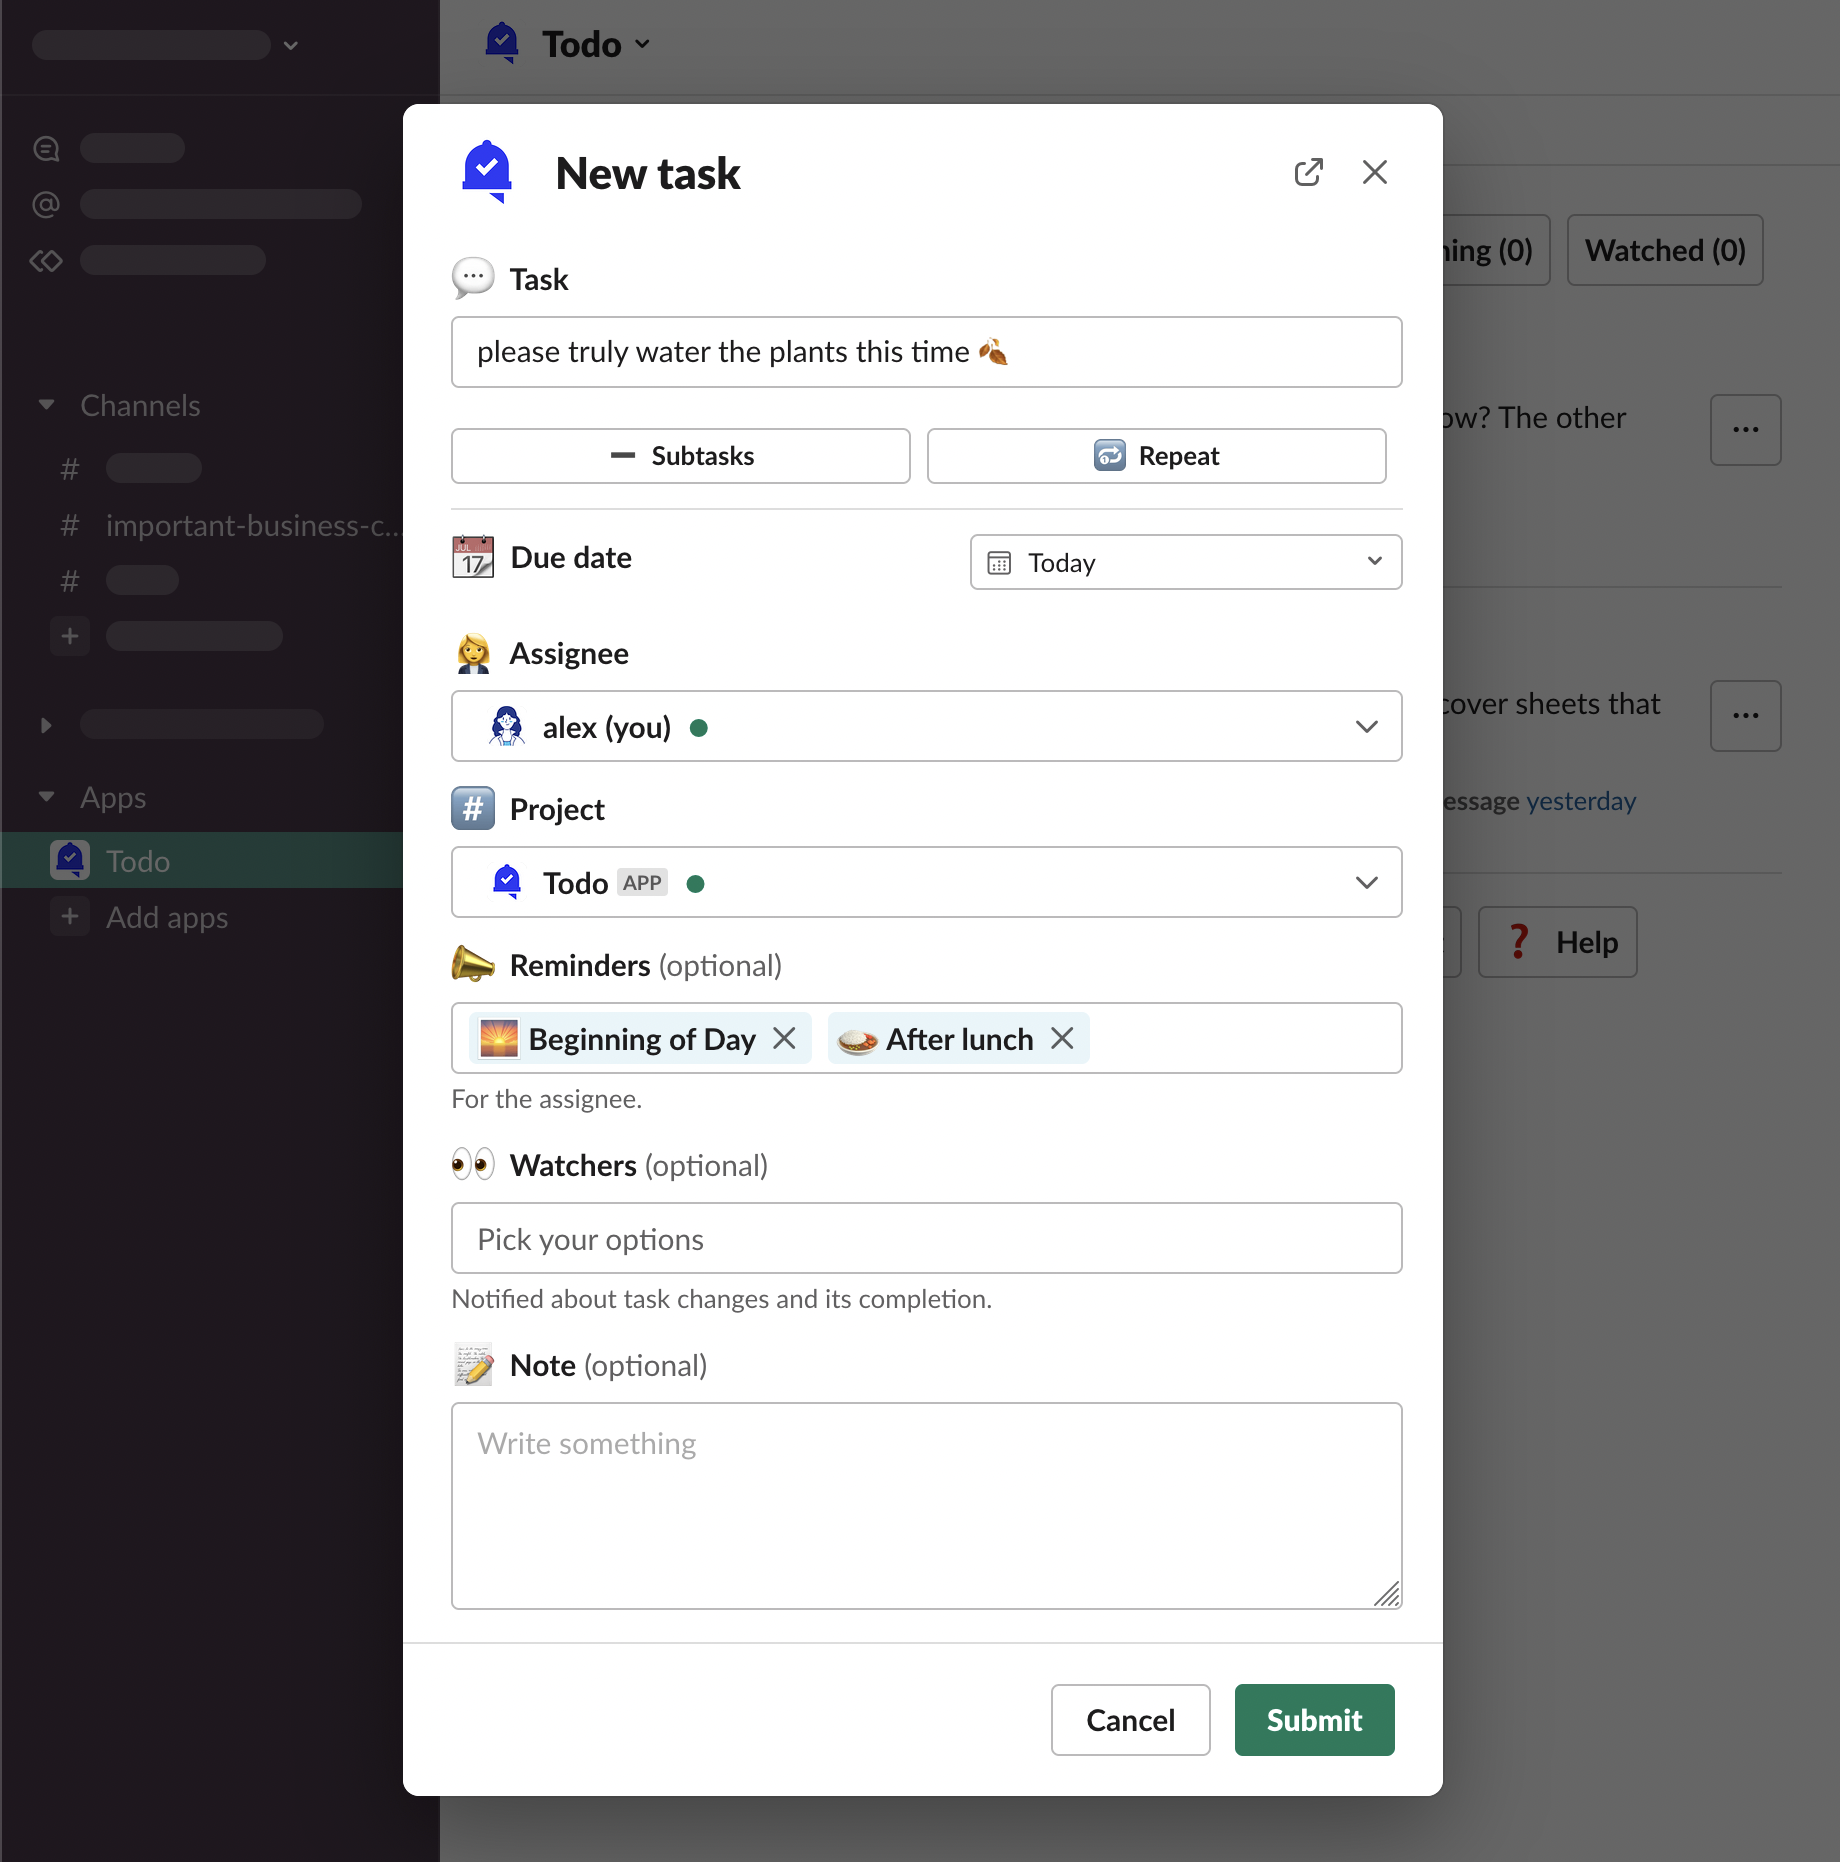Click the Subtasks button
This screenshot has width=1840, height=1862.
tap(681, 456)
